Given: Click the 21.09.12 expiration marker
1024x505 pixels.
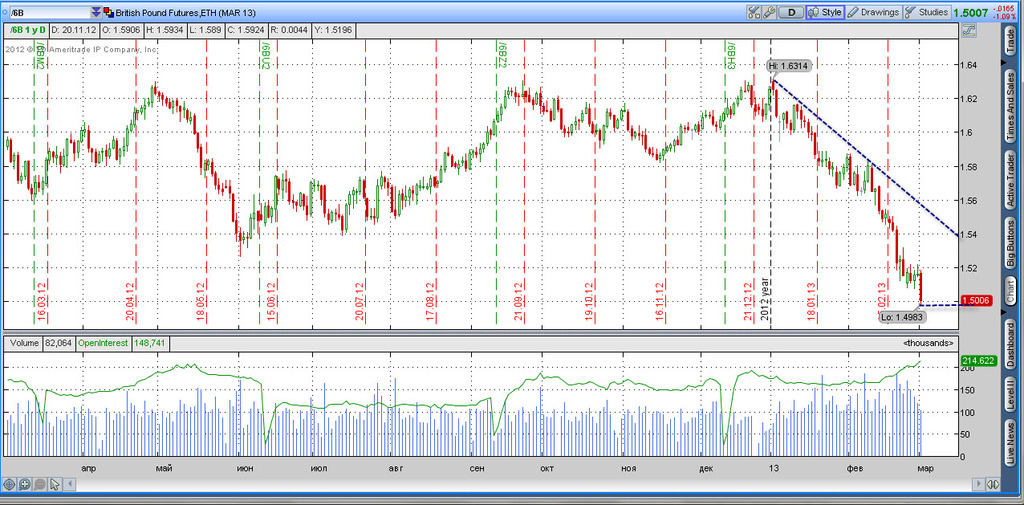Looking at the screenshot, I should pos(517,301).
